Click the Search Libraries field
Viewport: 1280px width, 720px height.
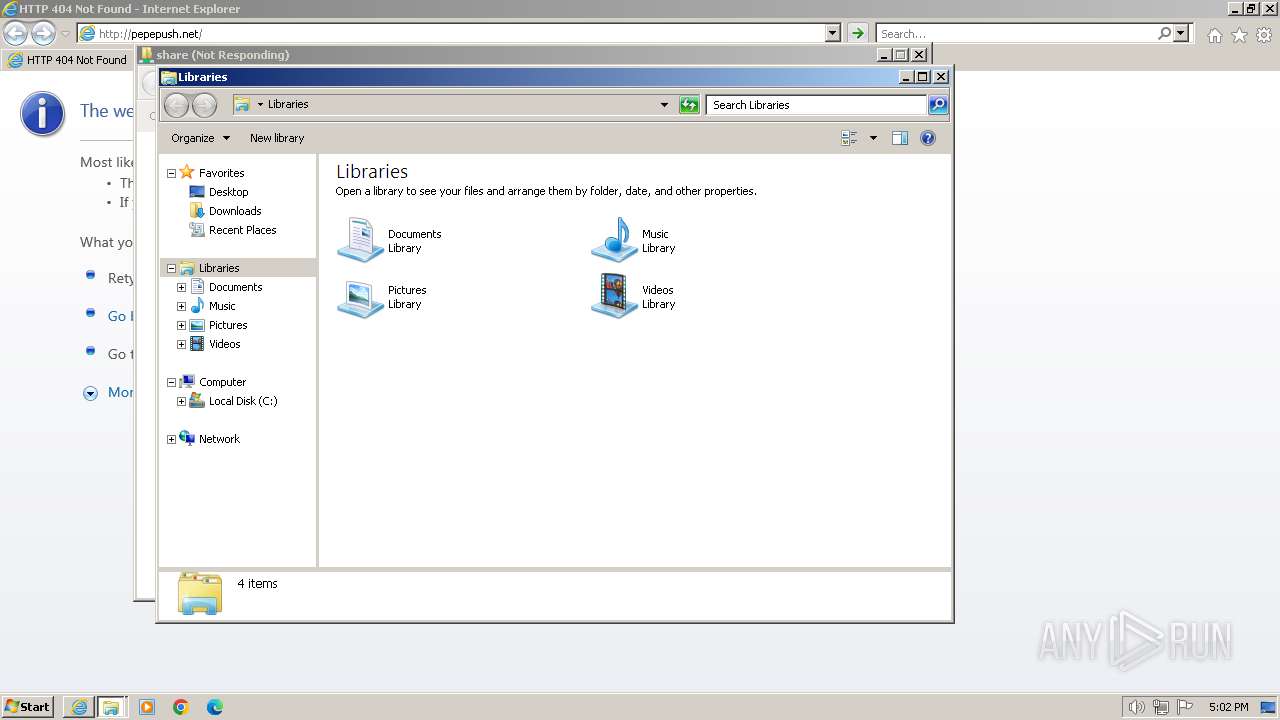coord(817,105)
